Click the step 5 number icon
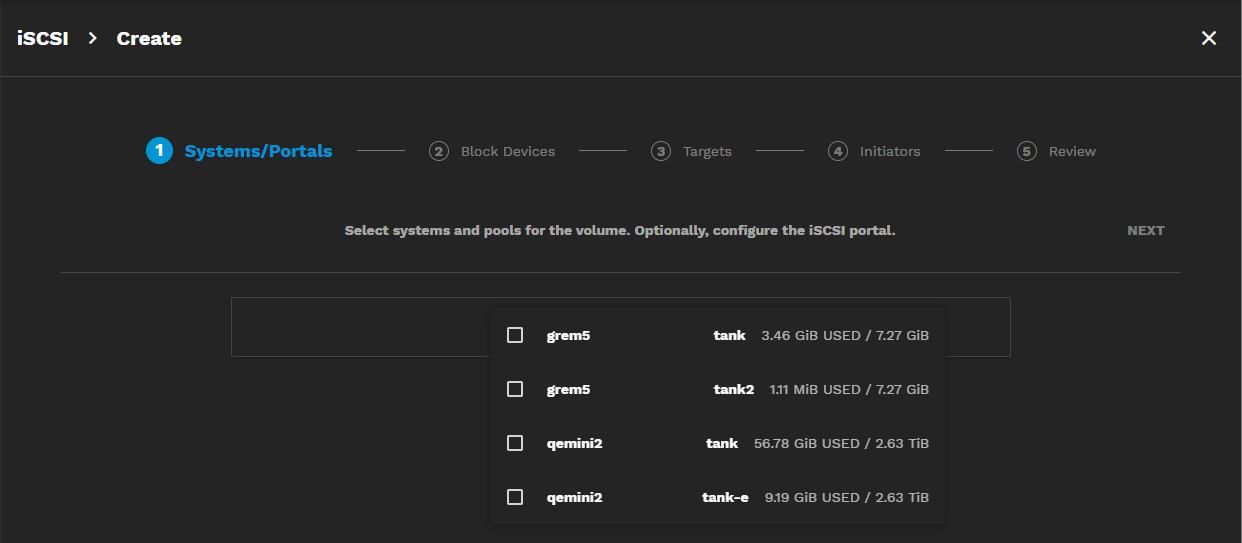Image resolution: width=1242 pixels, height=543 pixels. click(x=1026, y=151)
